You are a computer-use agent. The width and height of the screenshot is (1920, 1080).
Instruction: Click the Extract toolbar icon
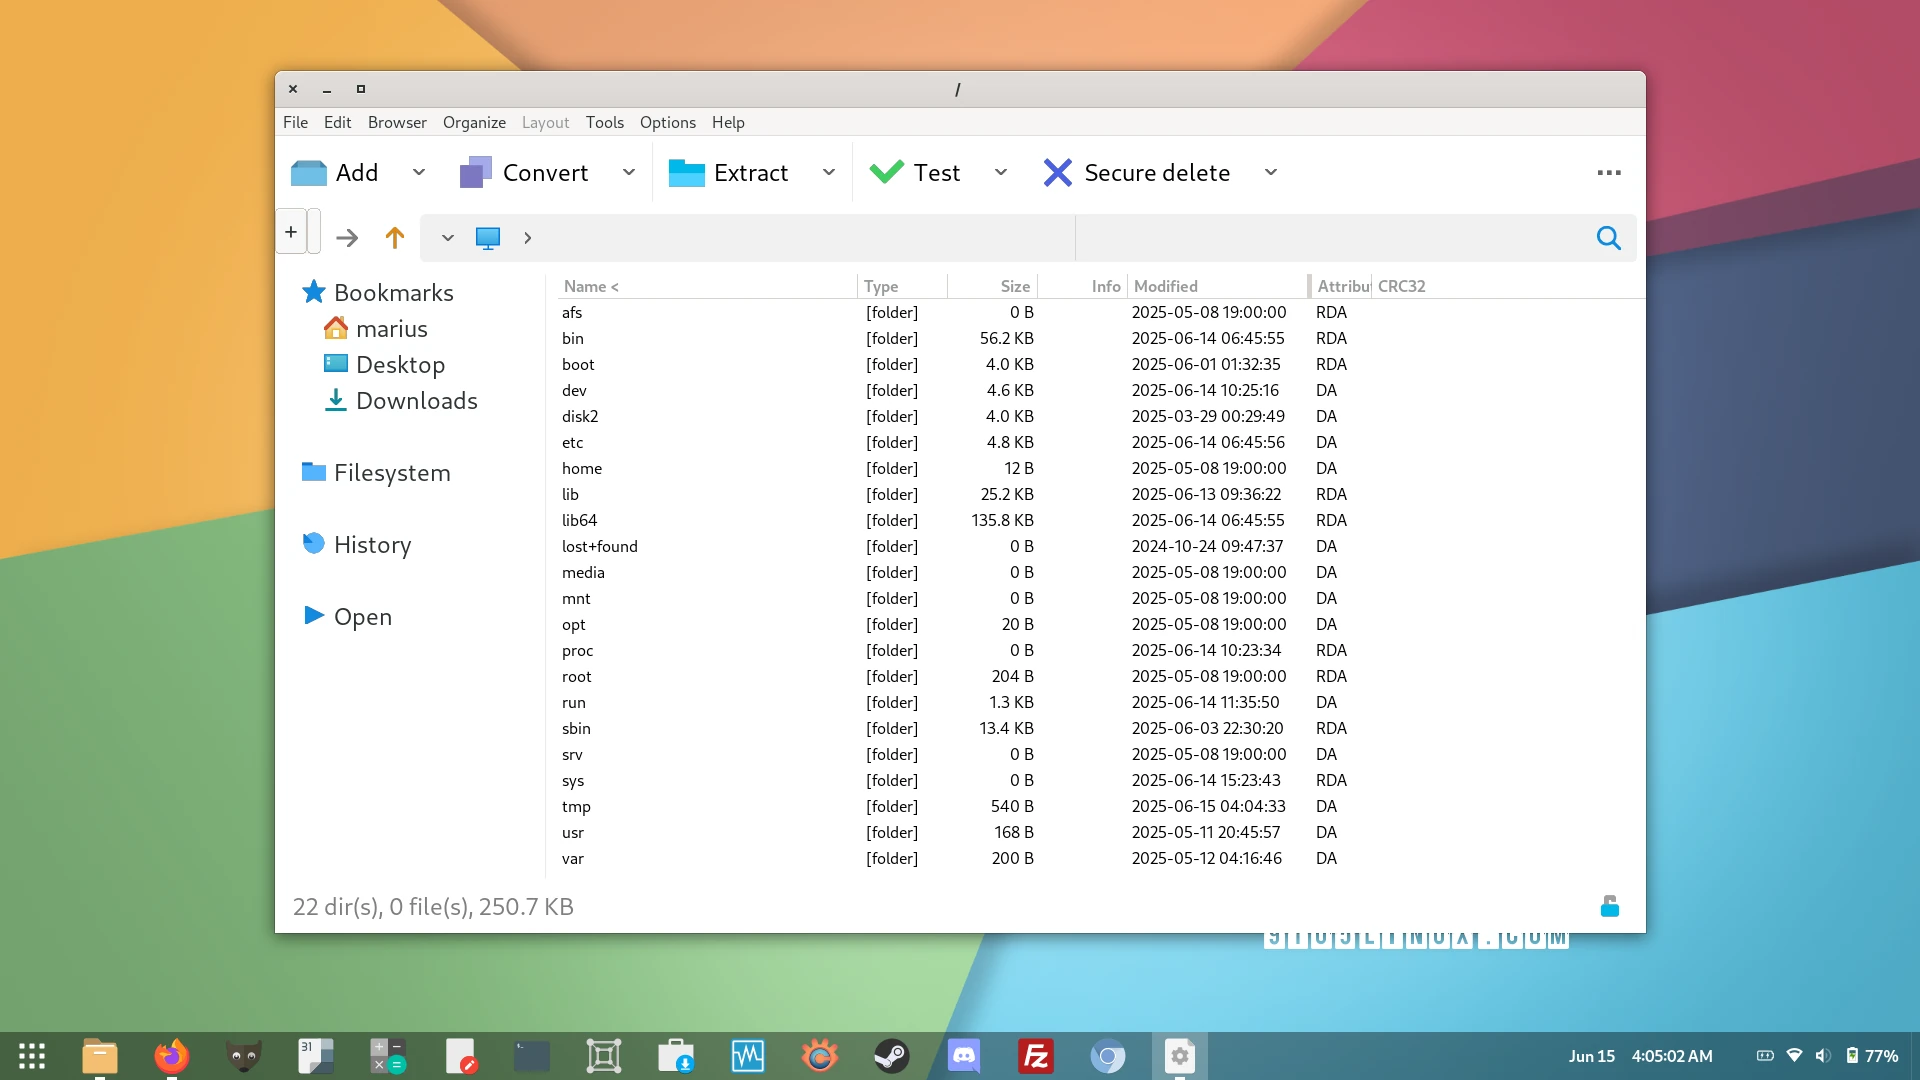click(x=686, y=173)
